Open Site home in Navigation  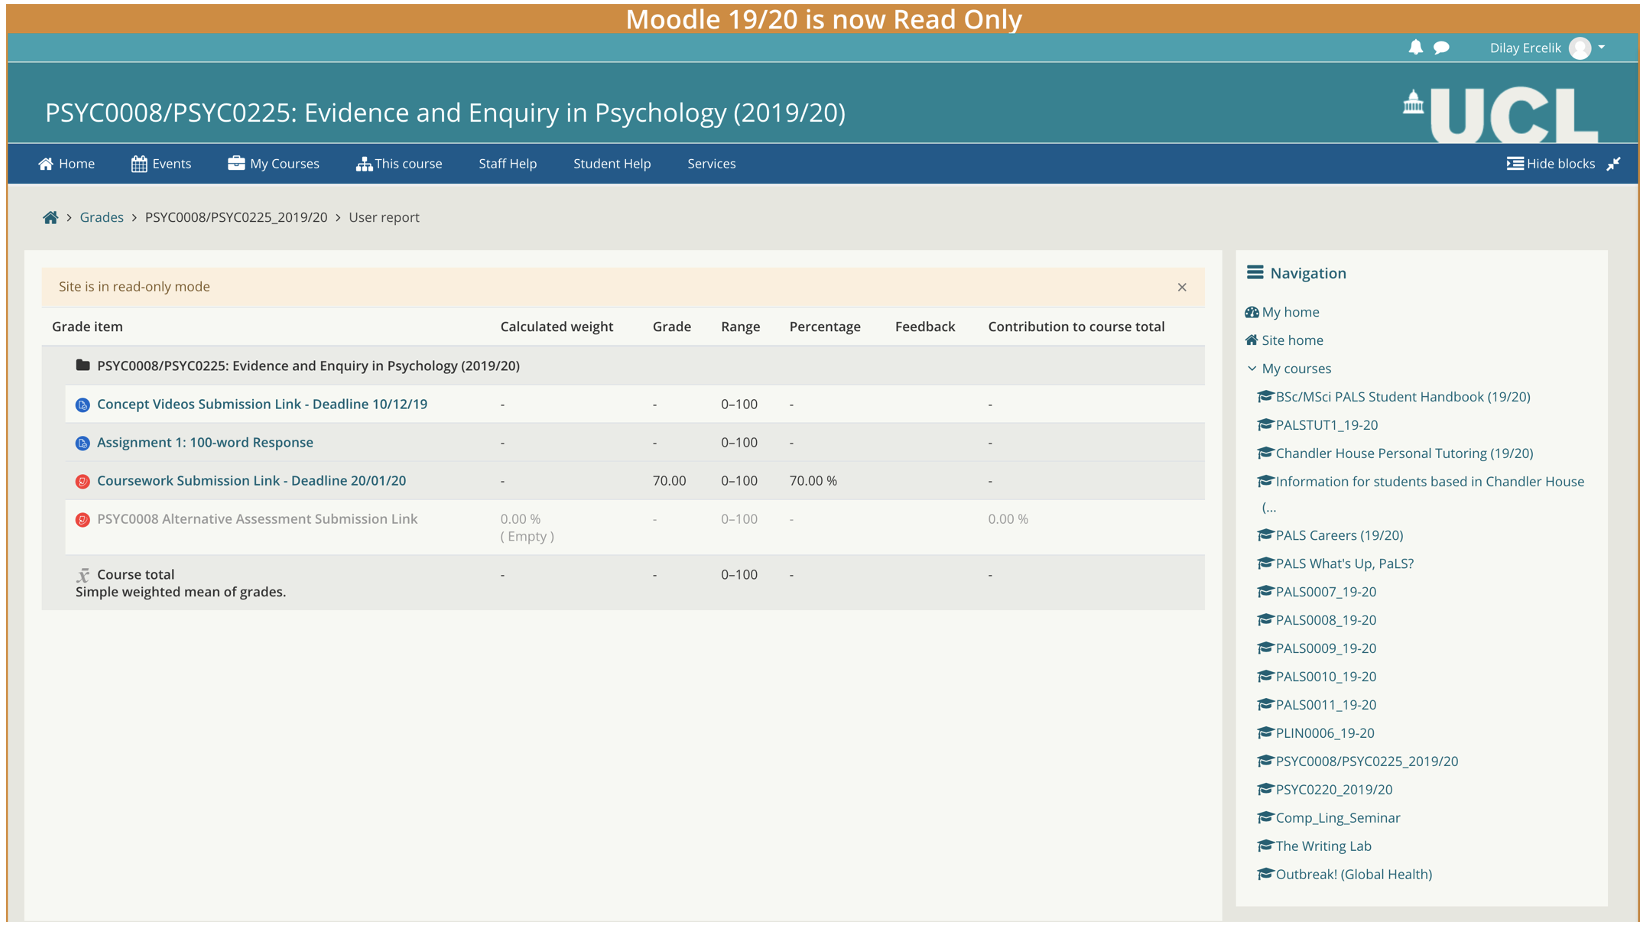click(x=1292, y=340)
